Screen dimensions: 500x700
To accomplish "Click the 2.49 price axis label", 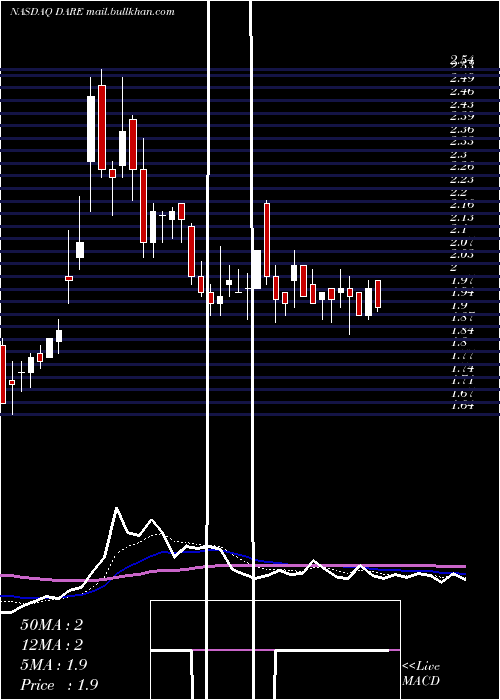I will 462,79.
